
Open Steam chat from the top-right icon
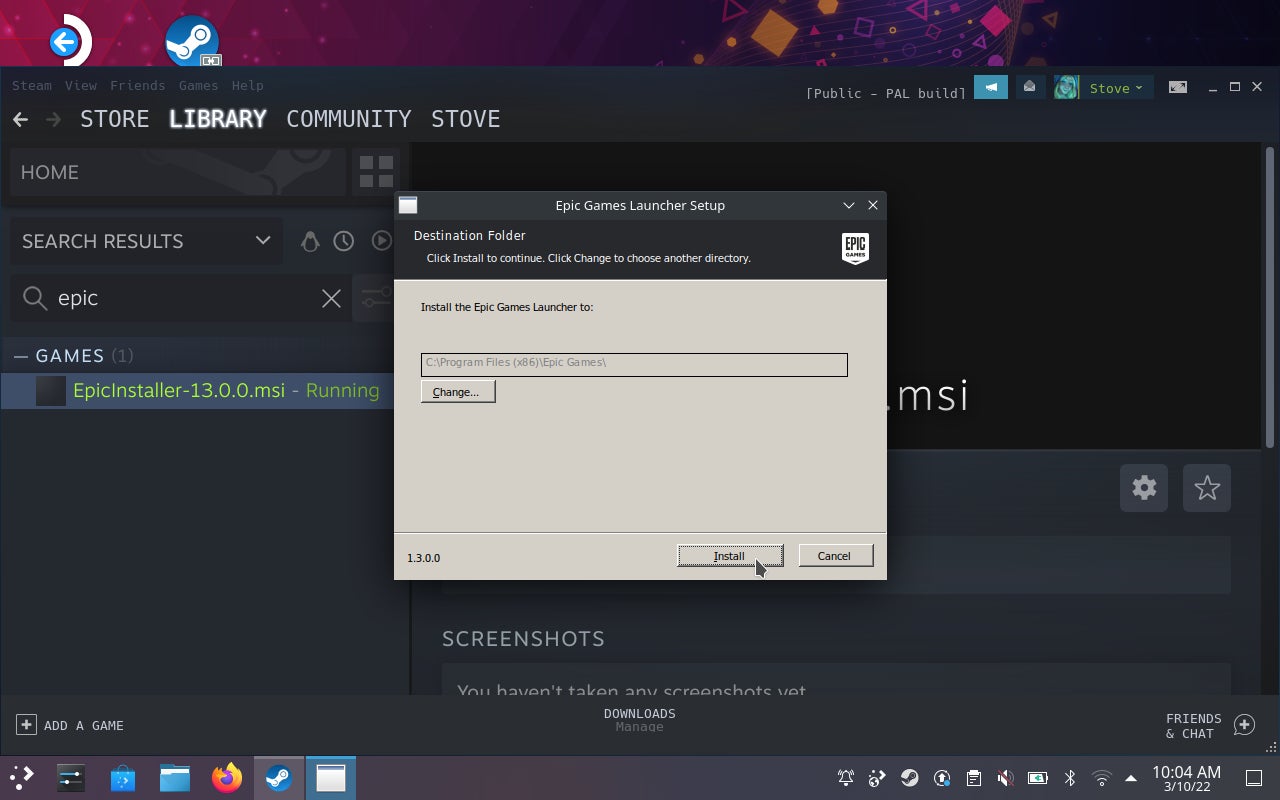991,87
